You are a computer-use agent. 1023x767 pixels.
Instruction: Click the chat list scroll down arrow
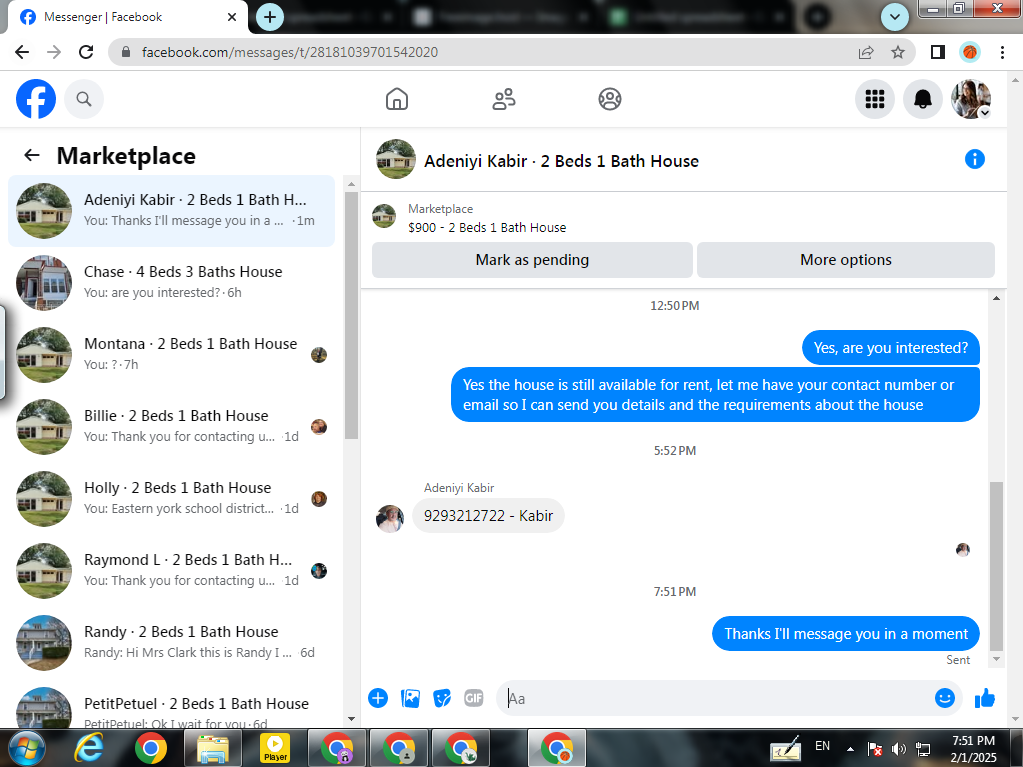click(351, 719)
